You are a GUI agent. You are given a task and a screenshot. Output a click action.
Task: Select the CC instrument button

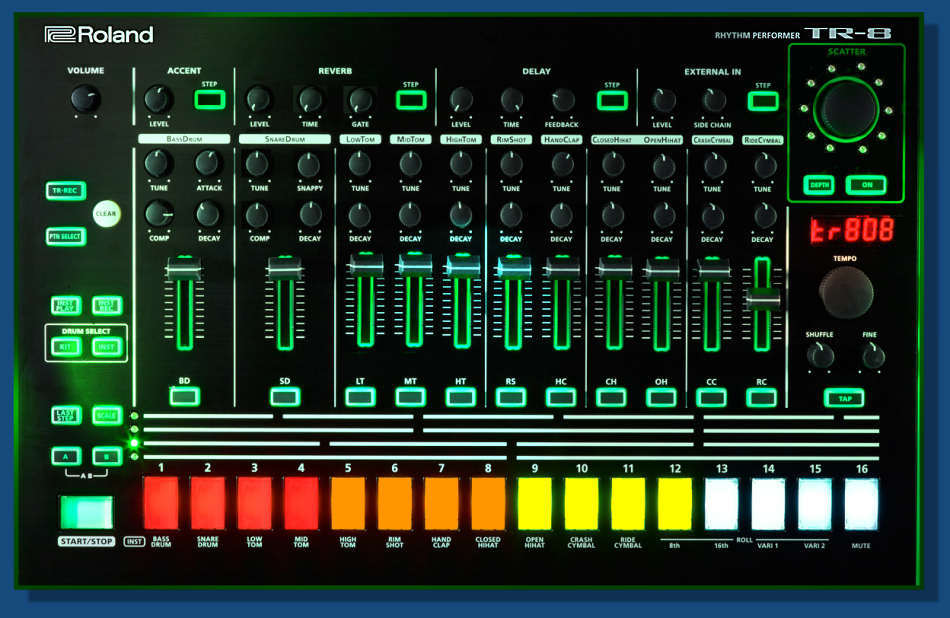pos(711,397)
